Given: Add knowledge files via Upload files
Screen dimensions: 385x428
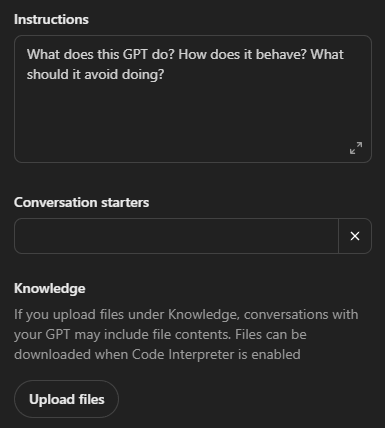Looking at the screenshot, I should click(66, 399).
